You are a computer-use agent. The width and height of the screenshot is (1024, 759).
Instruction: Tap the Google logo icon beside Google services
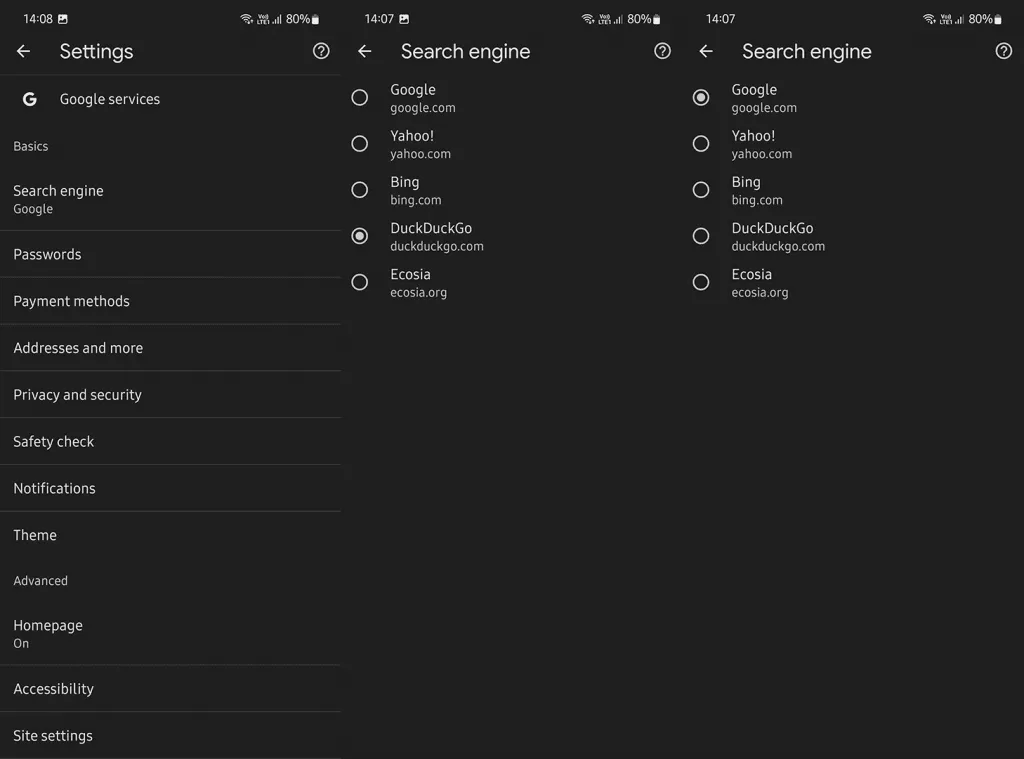pos(29,99)
